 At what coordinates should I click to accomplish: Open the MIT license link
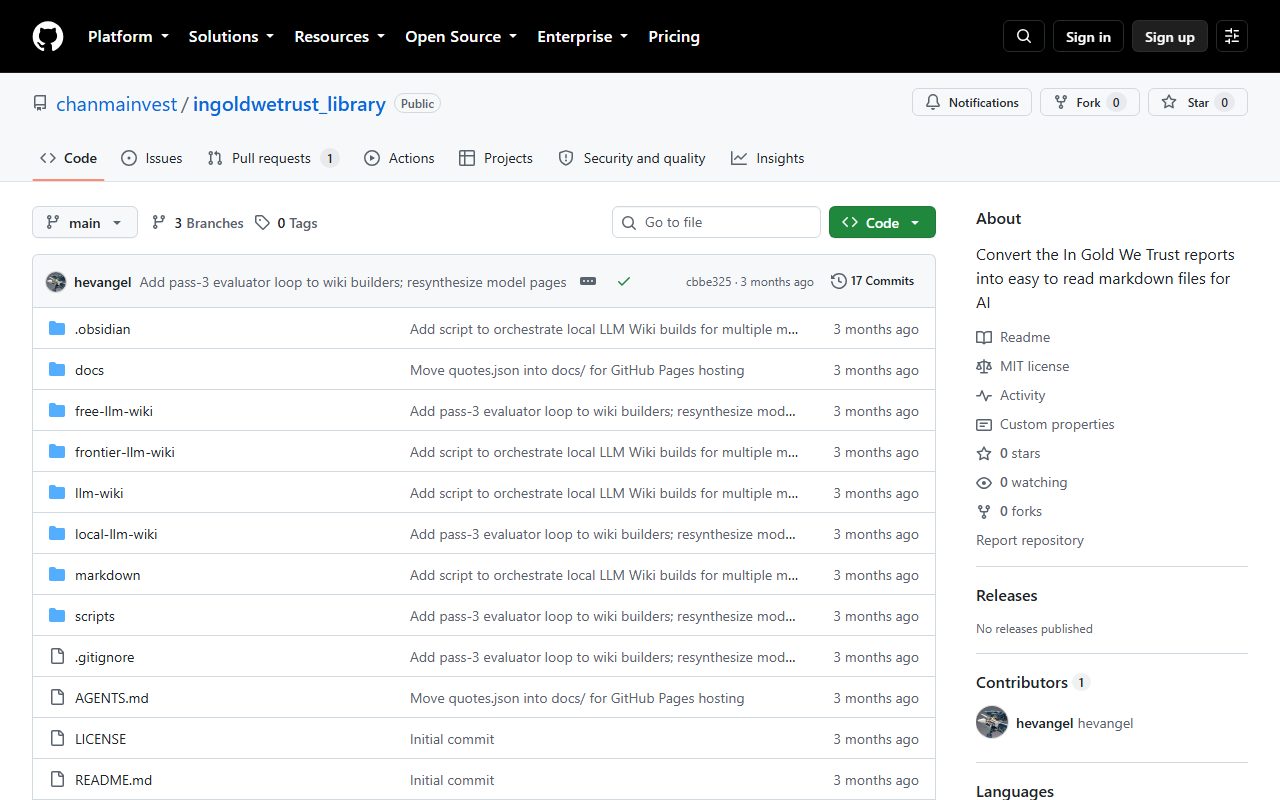pyautogui.click(x=1034, y=366)
